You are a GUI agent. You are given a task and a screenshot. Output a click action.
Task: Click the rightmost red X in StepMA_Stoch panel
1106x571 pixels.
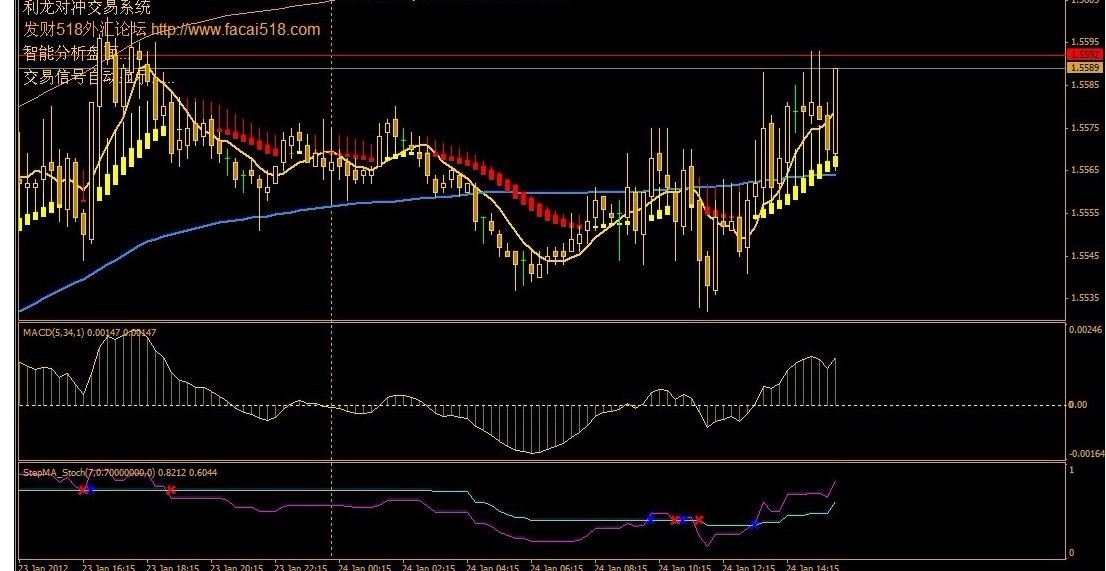pyautogui.click(x=699, y=519)
